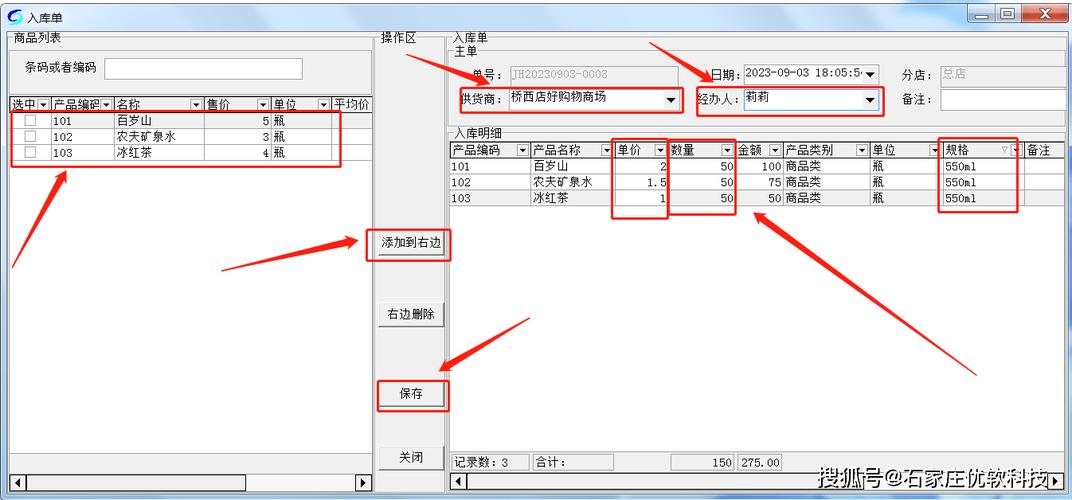Screen dimensions: 1072x500
Task: Open the 数量 column filter arrow
Action: (727, 150)
